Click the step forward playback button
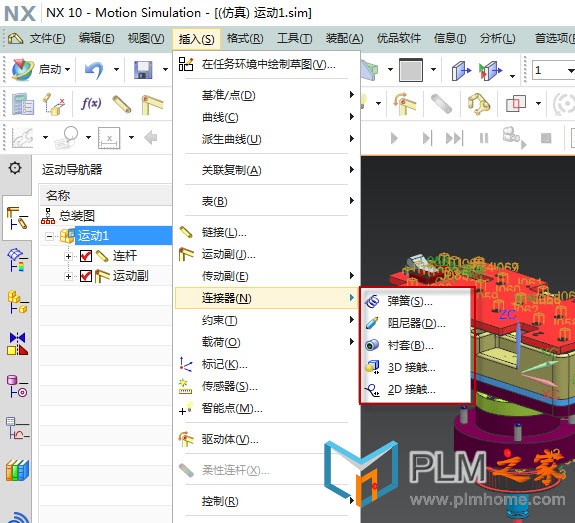575x523 pixels. (427, 138)
